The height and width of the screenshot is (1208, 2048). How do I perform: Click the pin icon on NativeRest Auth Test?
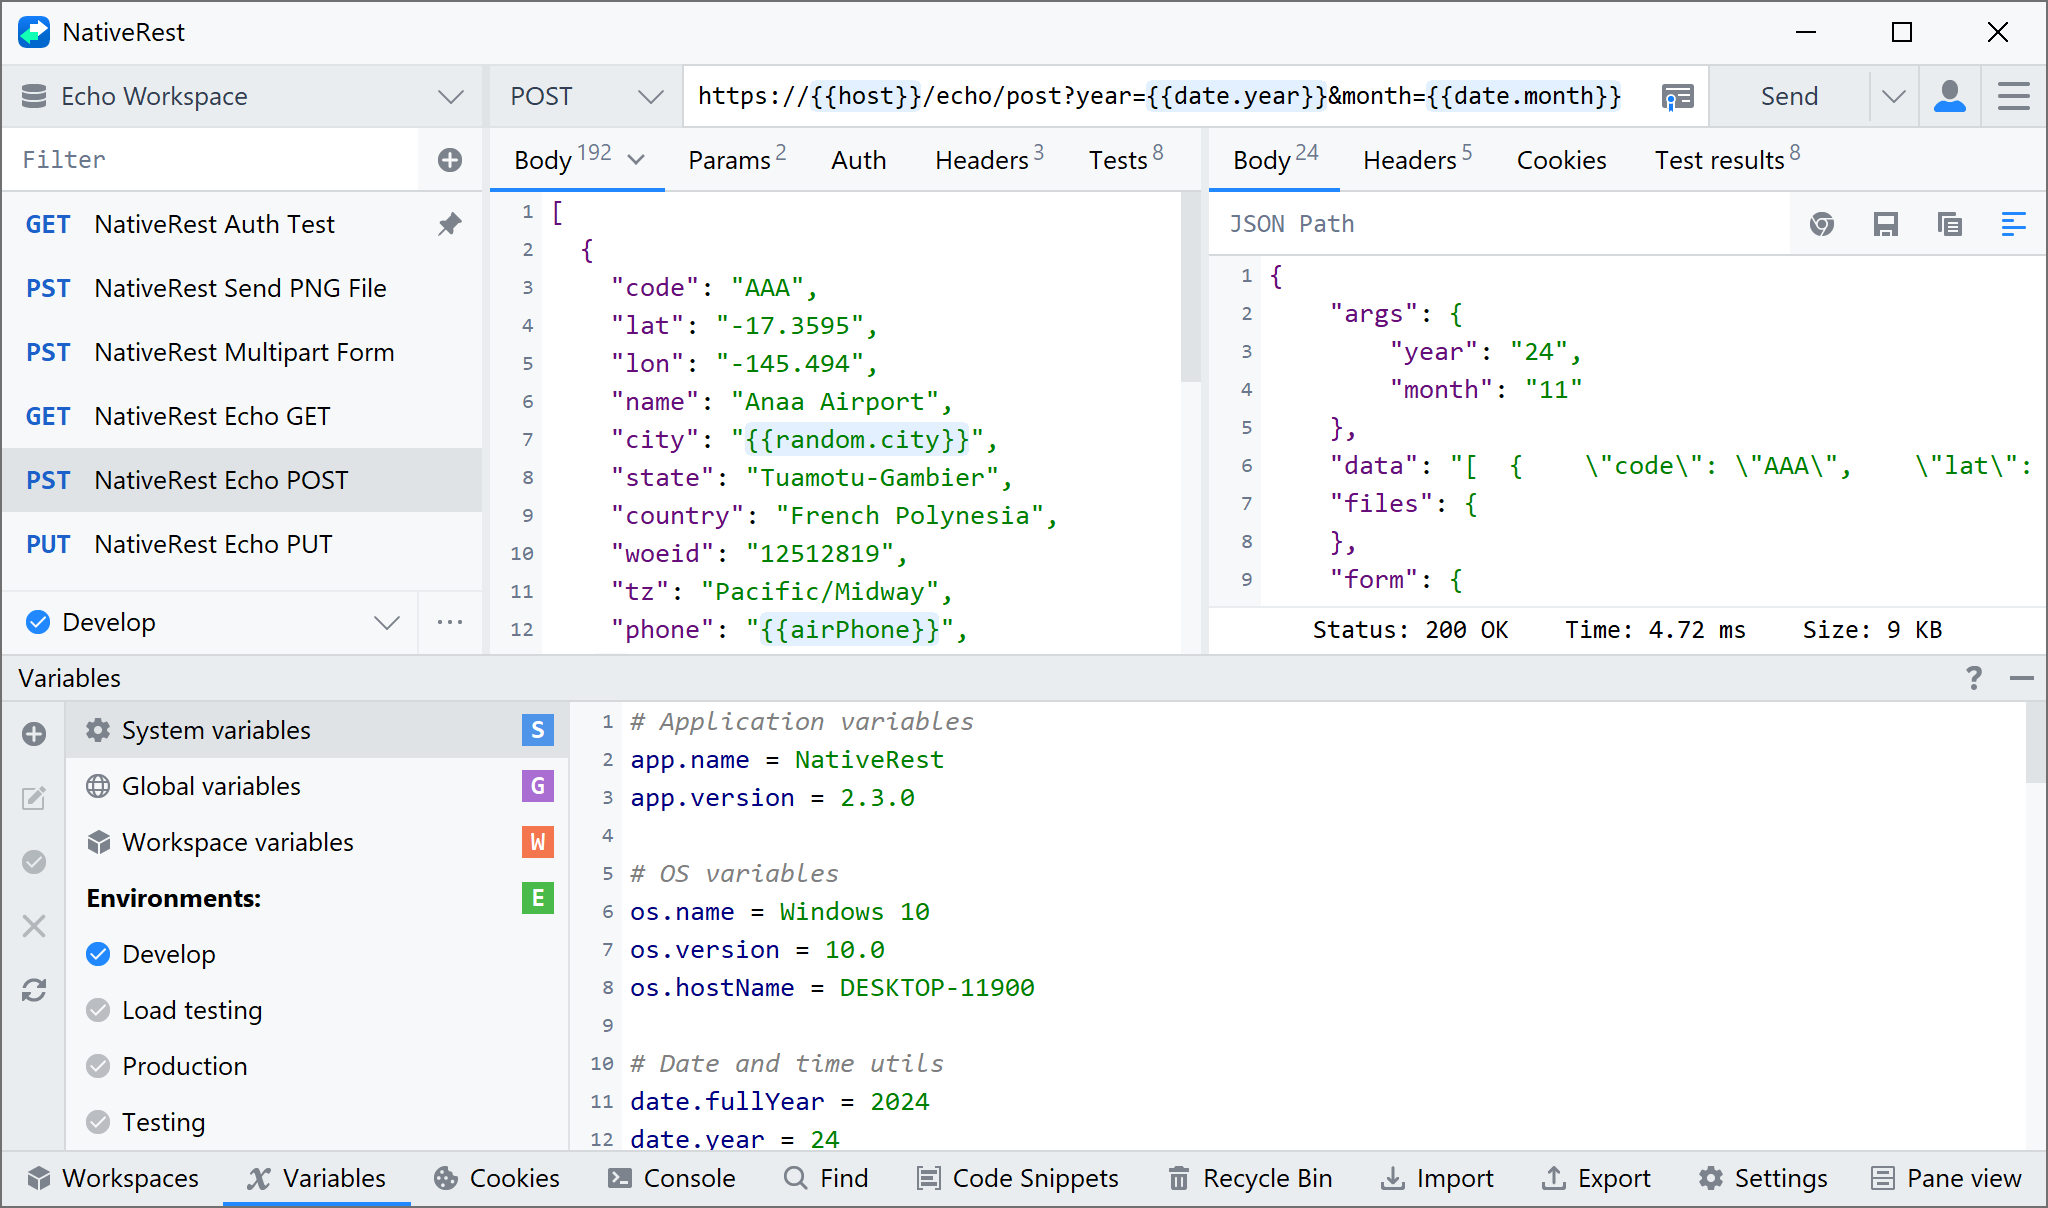(450, 224)
